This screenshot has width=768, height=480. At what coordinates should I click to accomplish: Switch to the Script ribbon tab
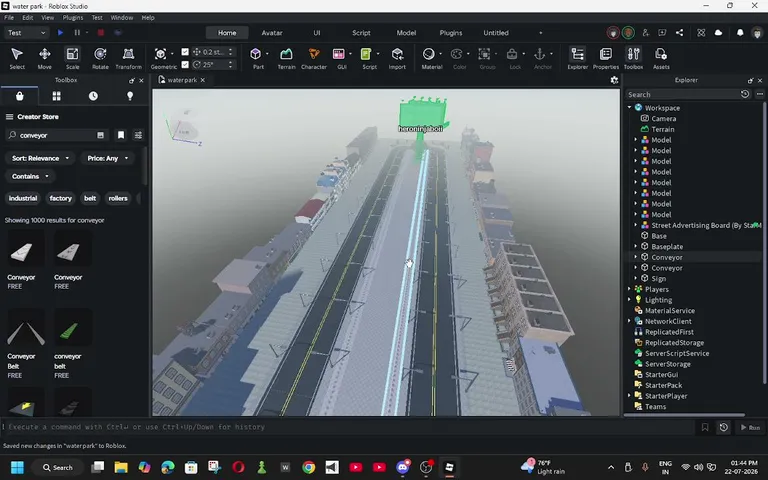click(361, 33)
